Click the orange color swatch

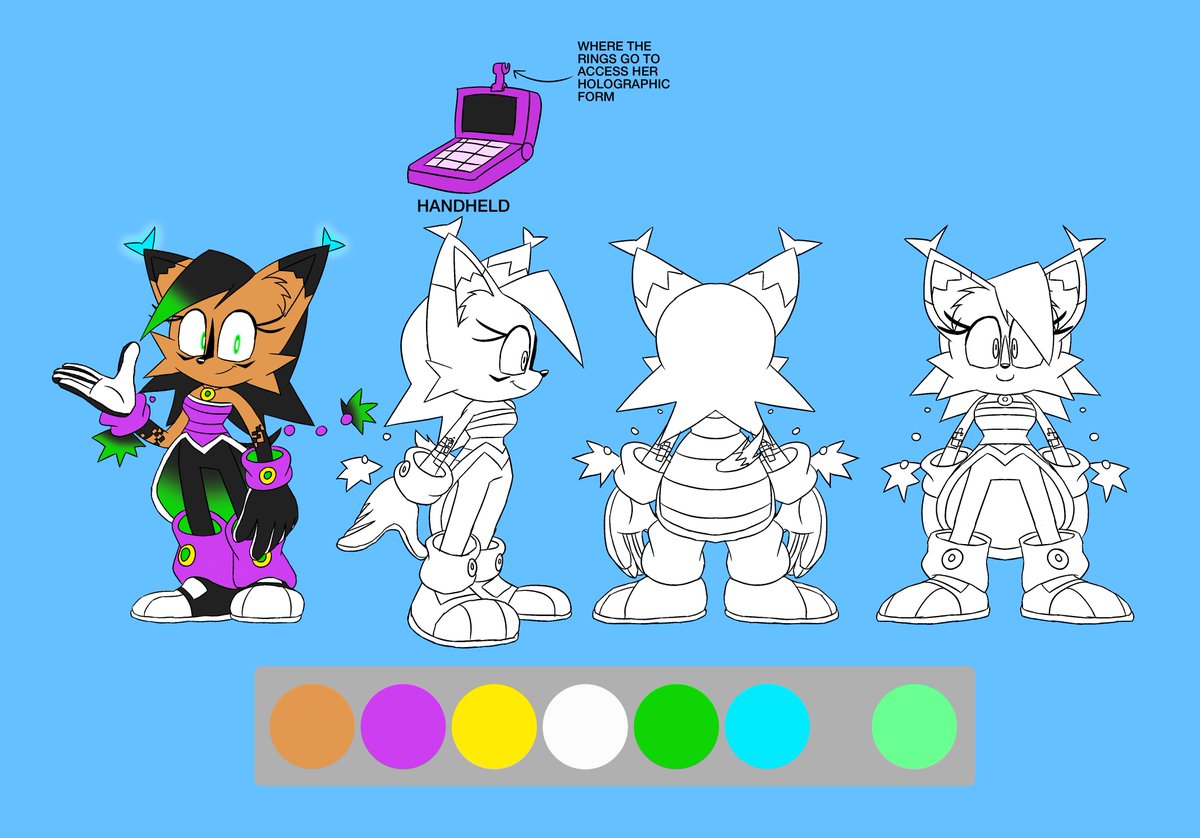pyautogui.click(x=312, y=726)
